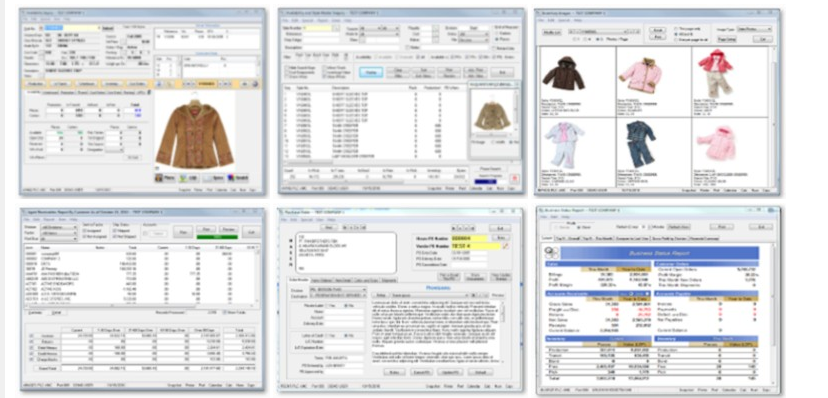Select the brown hooded jacket thumbnail
The image size is (828, 398).
click(563, 73)
